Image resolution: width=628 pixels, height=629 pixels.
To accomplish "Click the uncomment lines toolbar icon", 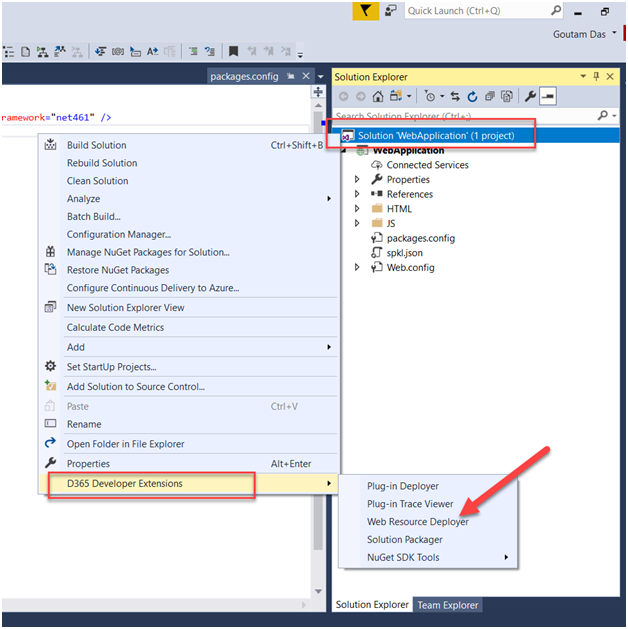I will [210, 51].
